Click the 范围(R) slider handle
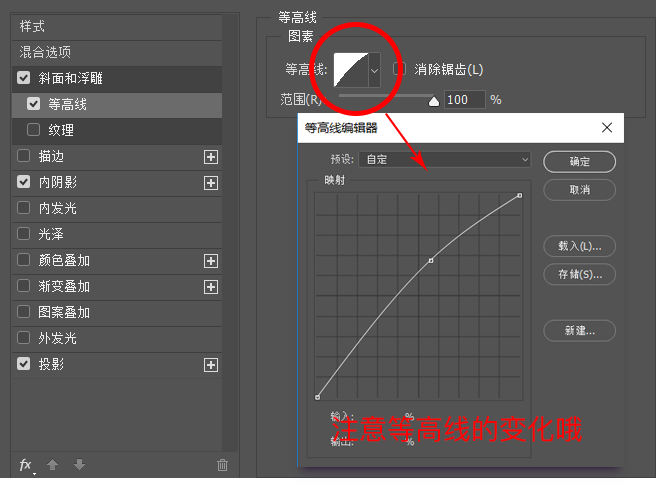Screen dimensions: 656x485 tap(434, 102)
